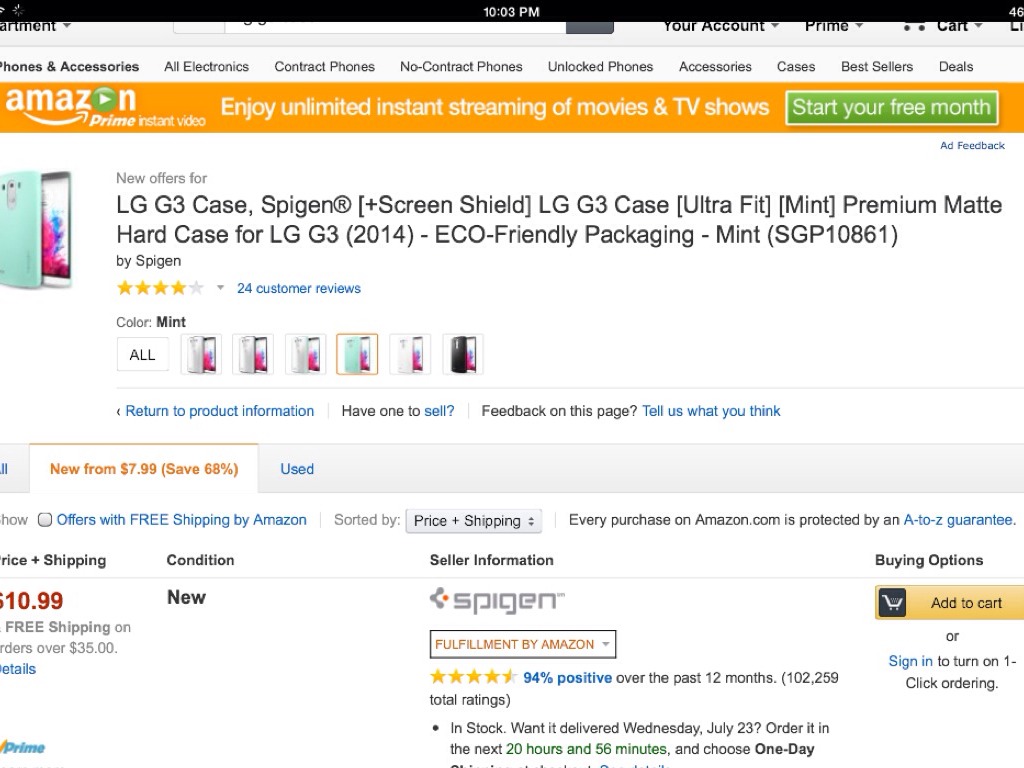The width and height of the screenshot is (1024, 768).
Task: Click the seller's rating stars
Action: point(473,677)
